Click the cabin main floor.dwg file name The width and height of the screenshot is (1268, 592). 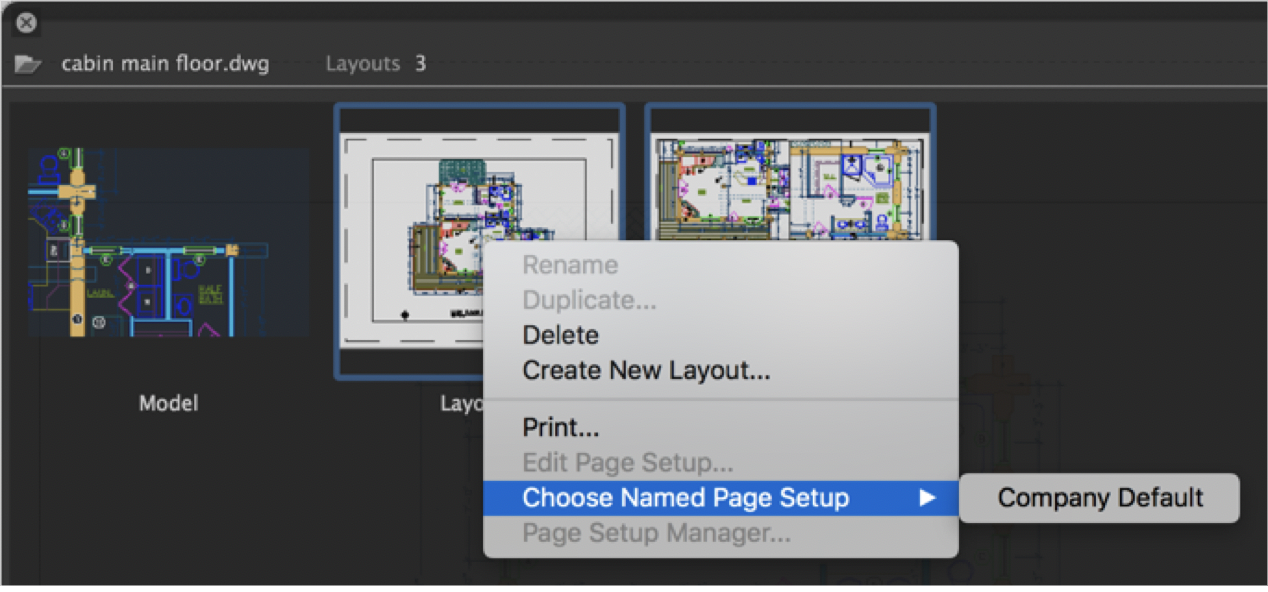click(x=165, y=64)
